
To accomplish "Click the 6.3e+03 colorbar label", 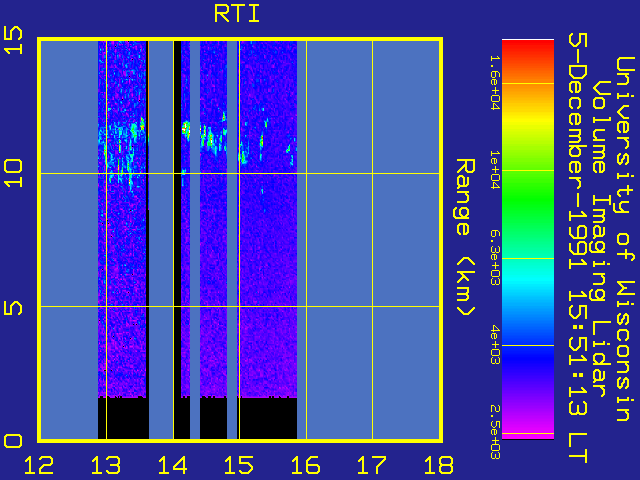I will [x=495, y=258].
